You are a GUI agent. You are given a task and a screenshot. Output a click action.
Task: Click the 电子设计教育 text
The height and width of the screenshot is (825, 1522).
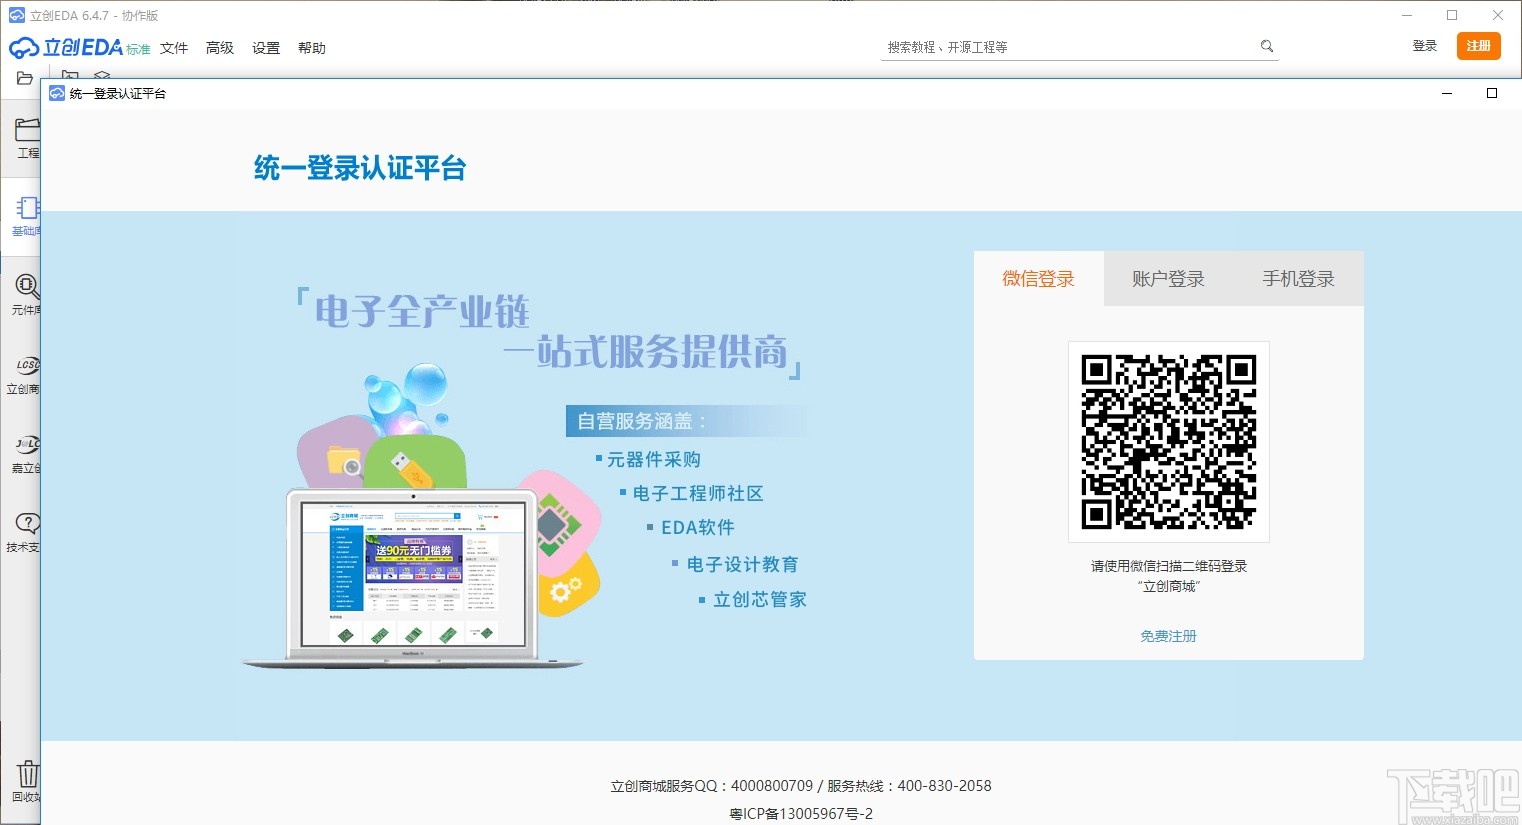click(743, 564)
